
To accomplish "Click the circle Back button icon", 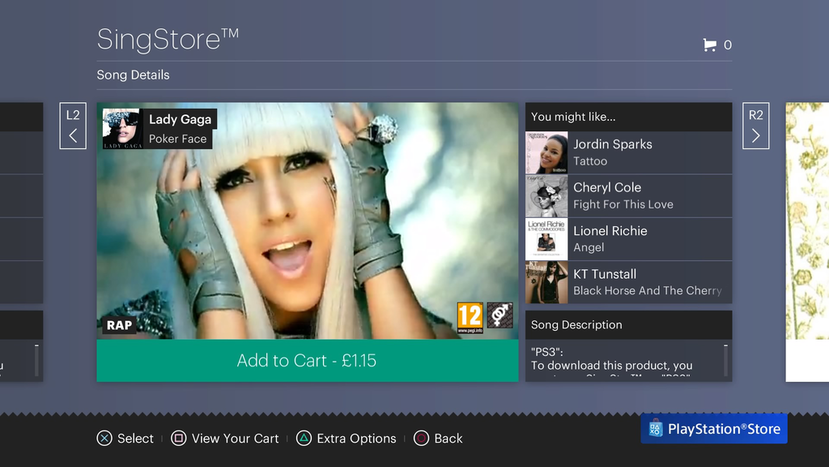I will [421, 438].
